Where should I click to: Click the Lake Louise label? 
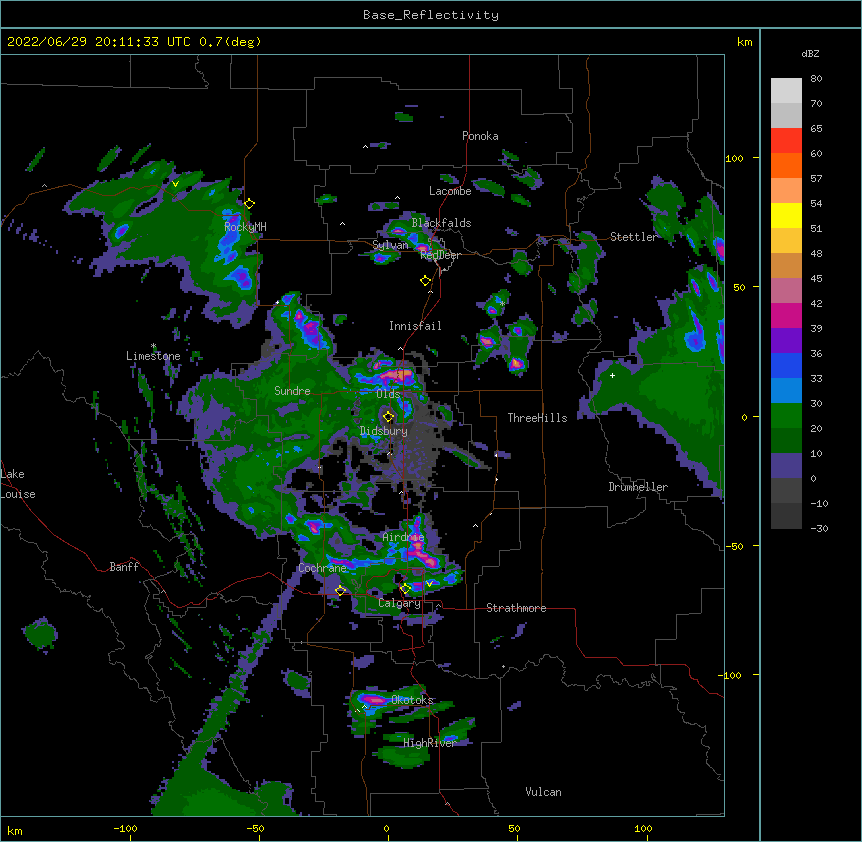pos(18,484)
